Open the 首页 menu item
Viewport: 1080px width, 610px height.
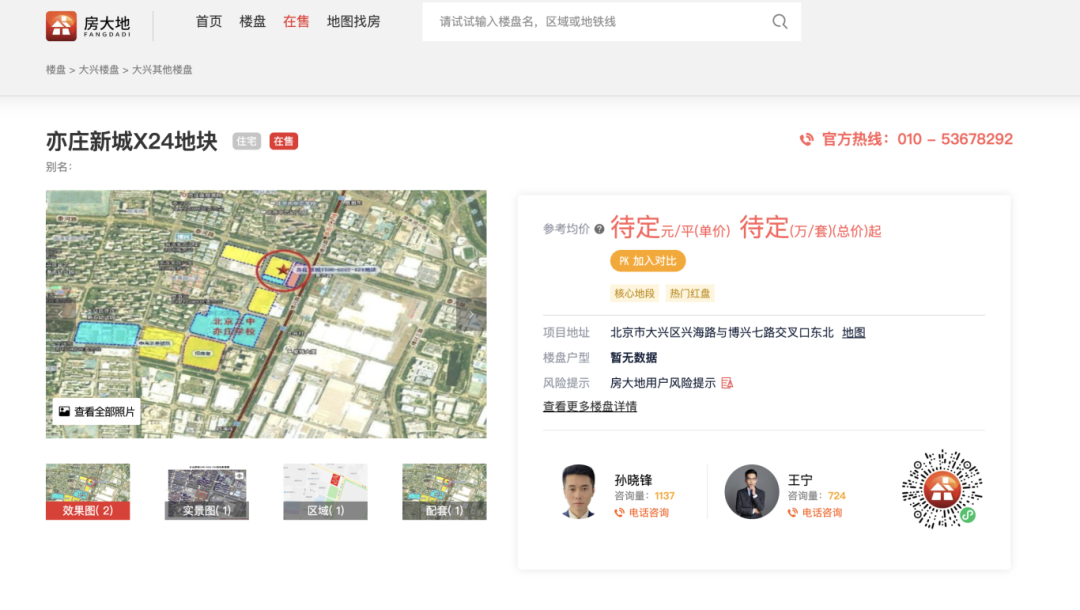point(208,21)
